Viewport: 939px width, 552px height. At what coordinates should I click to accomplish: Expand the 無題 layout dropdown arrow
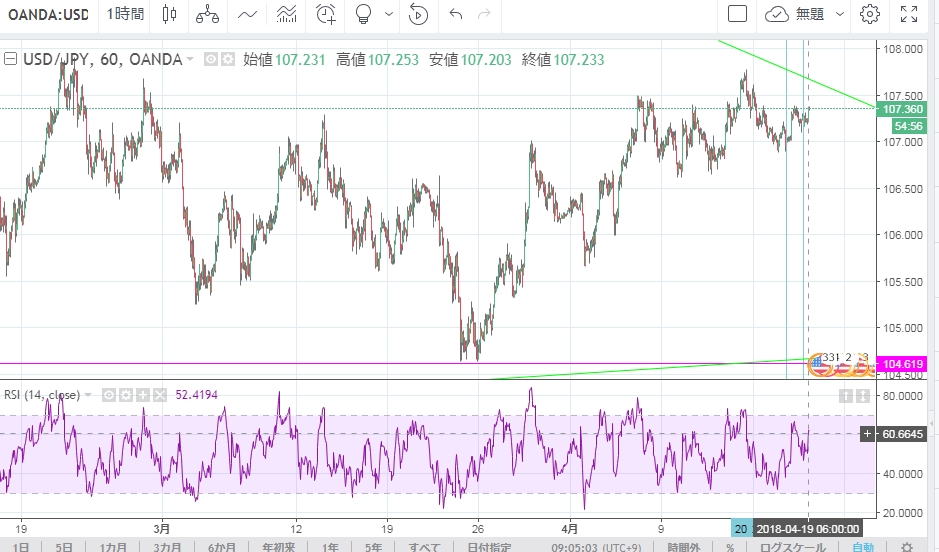tap(840, 14)
